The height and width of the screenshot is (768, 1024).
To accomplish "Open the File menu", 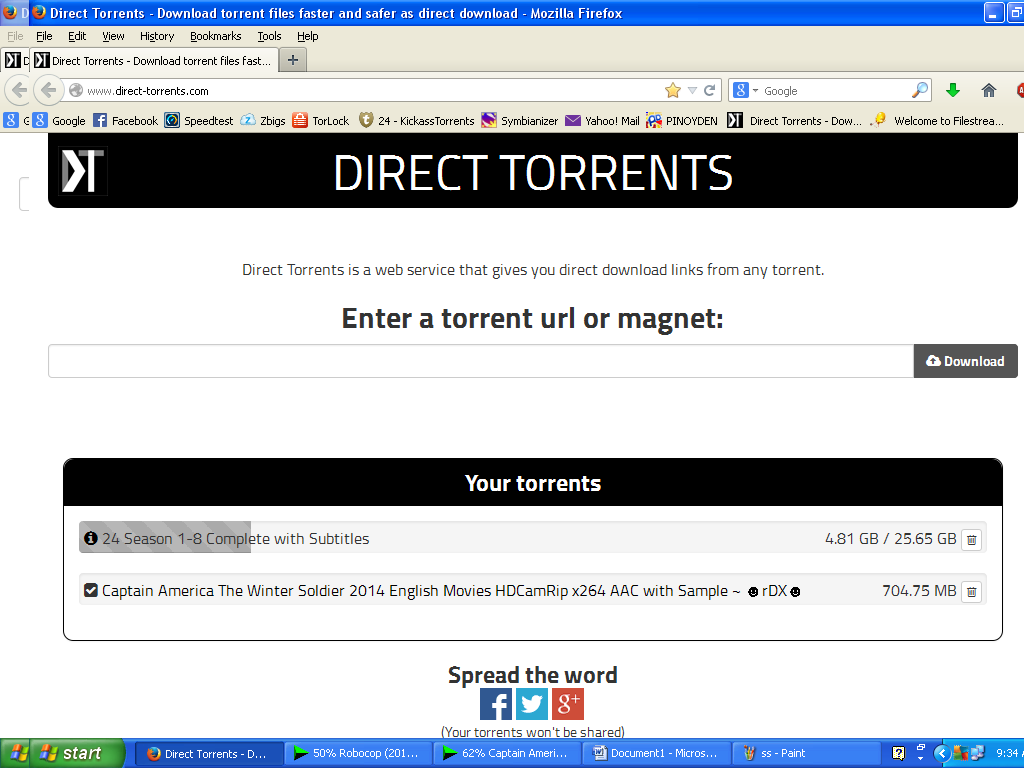I will click(x=44, y=36).
